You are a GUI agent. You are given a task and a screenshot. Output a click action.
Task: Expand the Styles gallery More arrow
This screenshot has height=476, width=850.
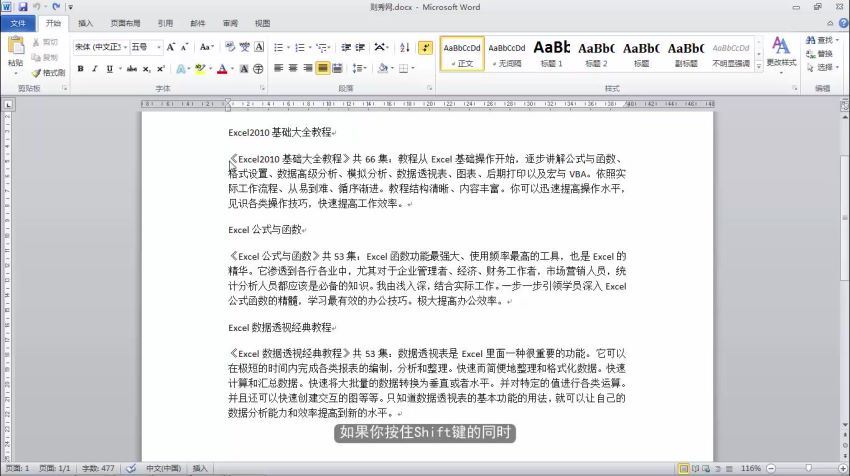(759, 66)
